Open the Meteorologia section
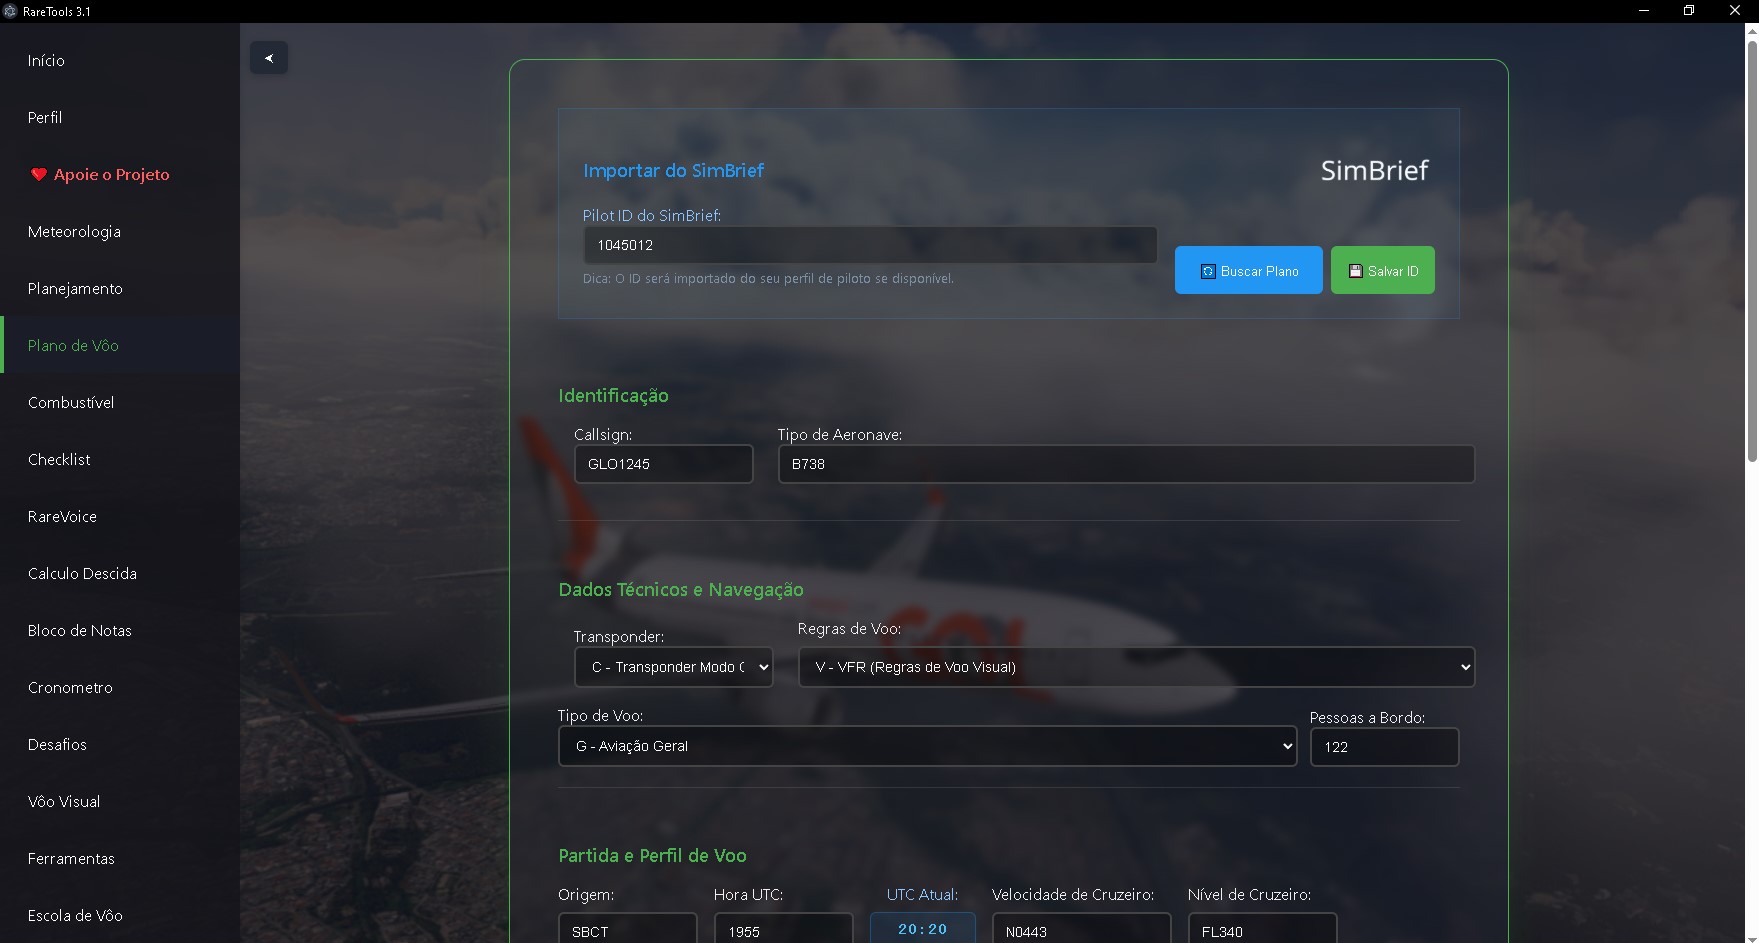 [74, 231]
